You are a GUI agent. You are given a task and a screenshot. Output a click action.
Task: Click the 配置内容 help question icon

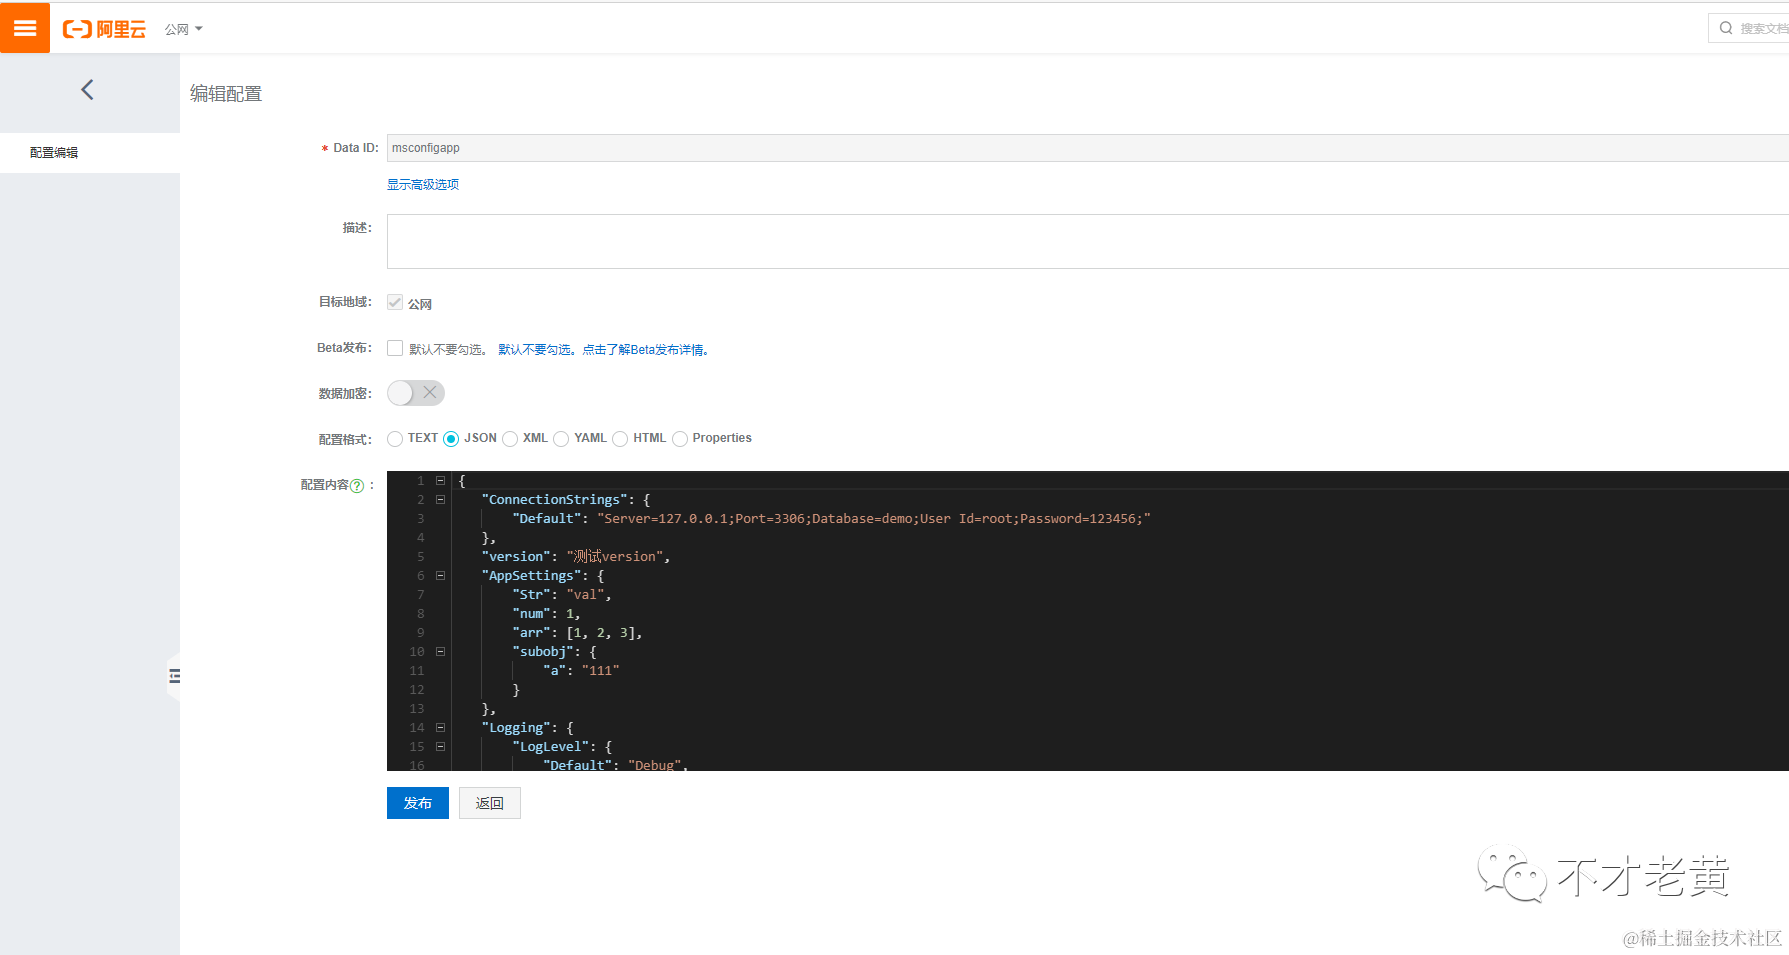tap(357, 486)
